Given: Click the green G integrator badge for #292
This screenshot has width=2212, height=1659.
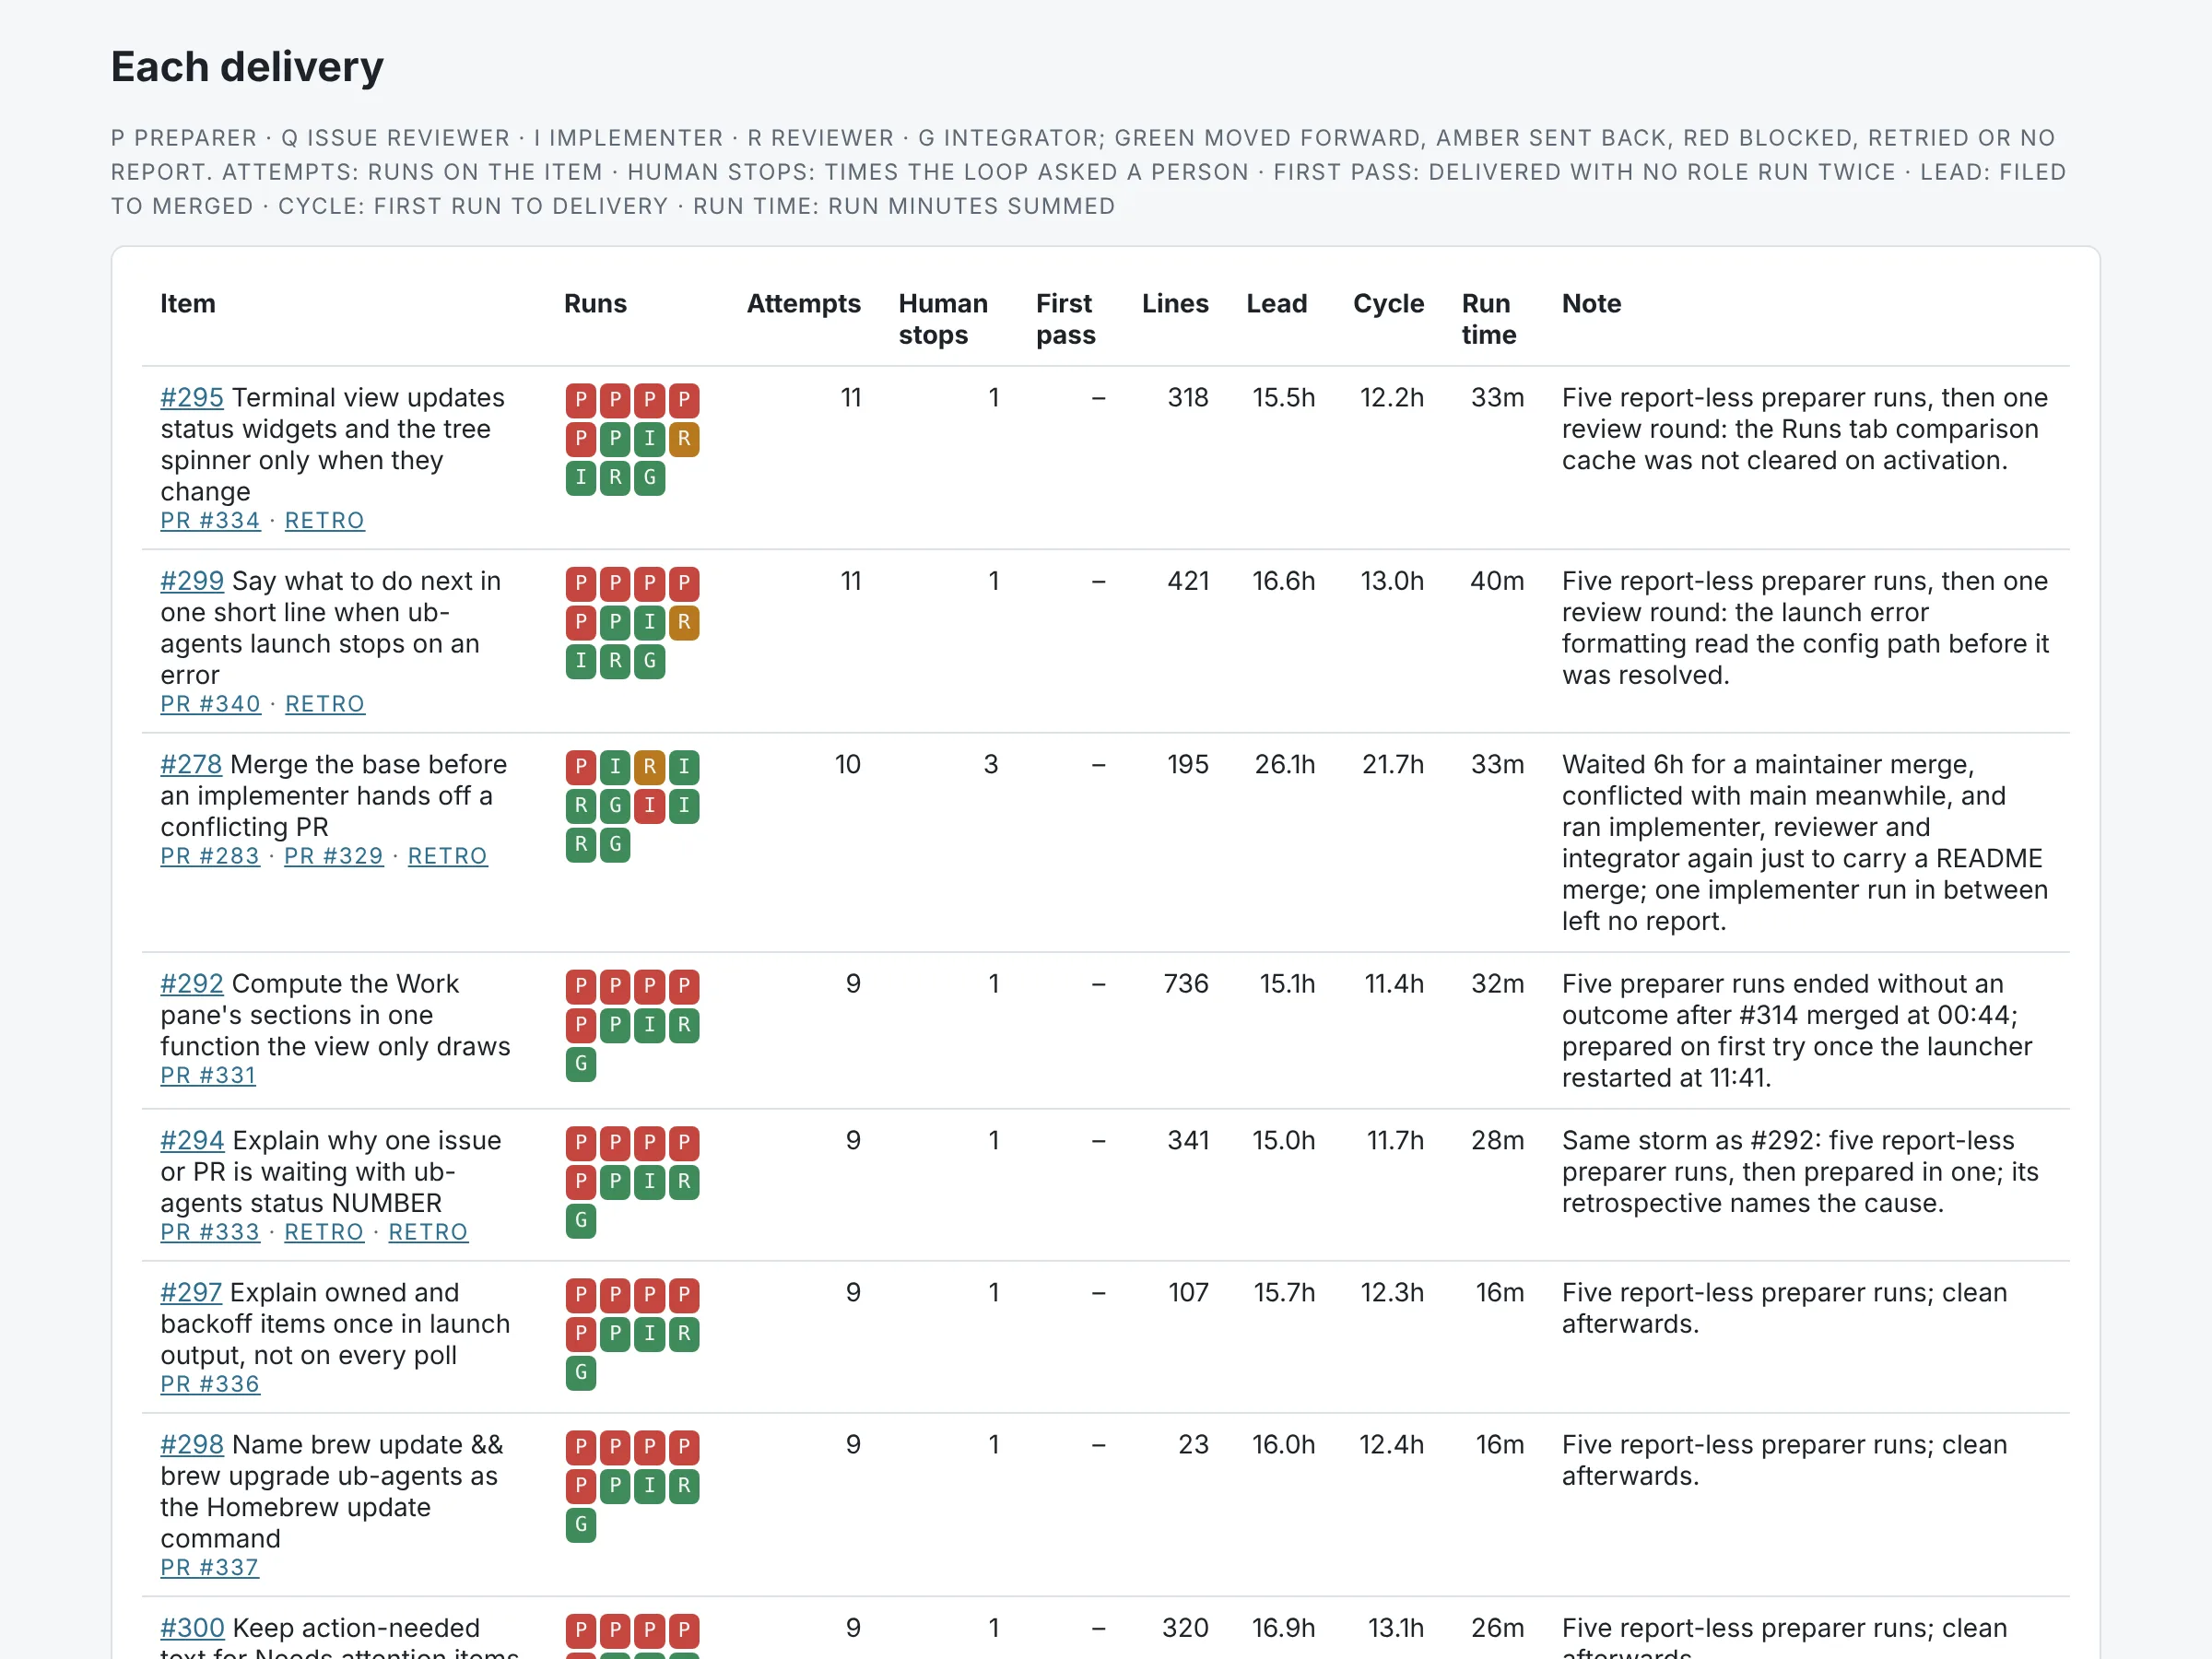Looking at the screenshot, I should point(581,1064).
